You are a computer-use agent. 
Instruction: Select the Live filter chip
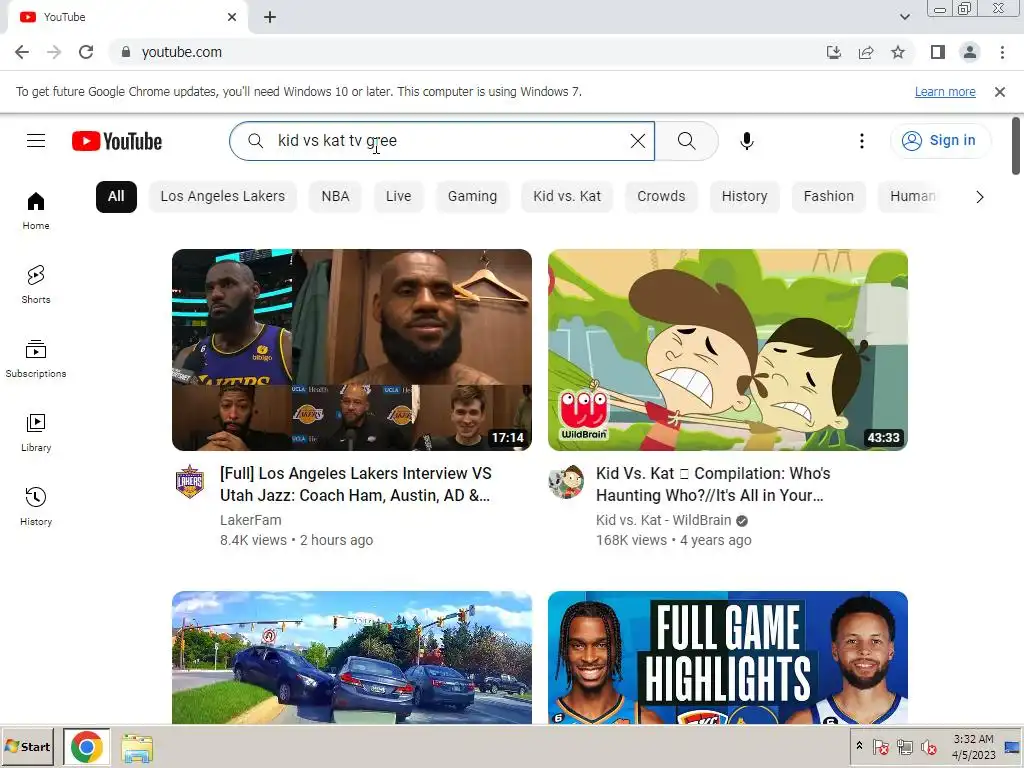(x=398, y=197)
